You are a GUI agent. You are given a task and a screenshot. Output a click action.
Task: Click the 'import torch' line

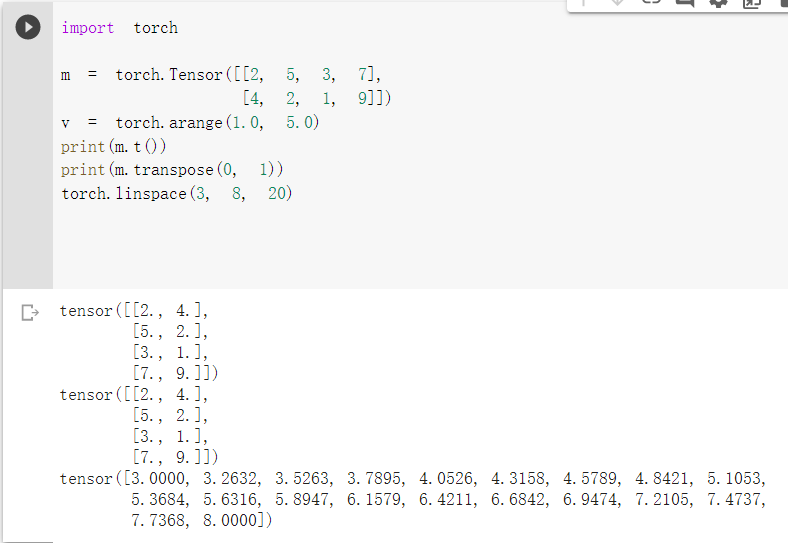tap(119, 28)
